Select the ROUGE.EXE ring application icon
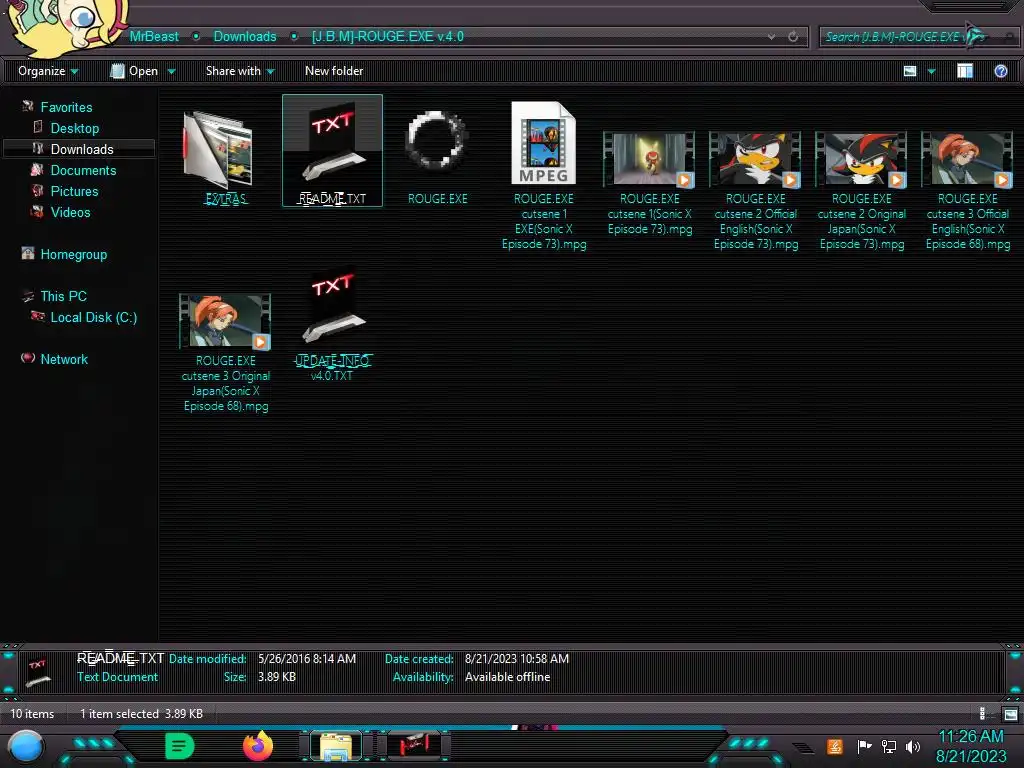 [x=437, y=142]
